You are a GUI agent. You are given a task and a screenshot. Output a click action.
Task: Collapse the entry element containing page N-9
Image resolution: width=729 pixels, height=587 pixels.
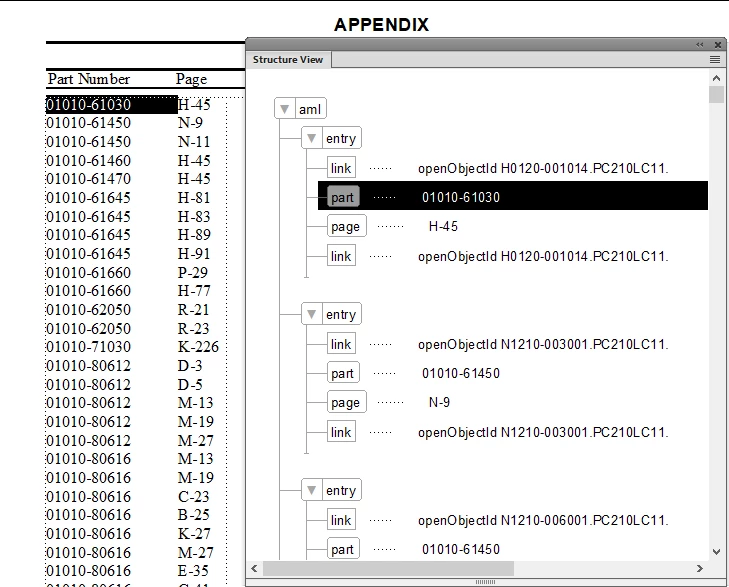[x=311, y=315]
